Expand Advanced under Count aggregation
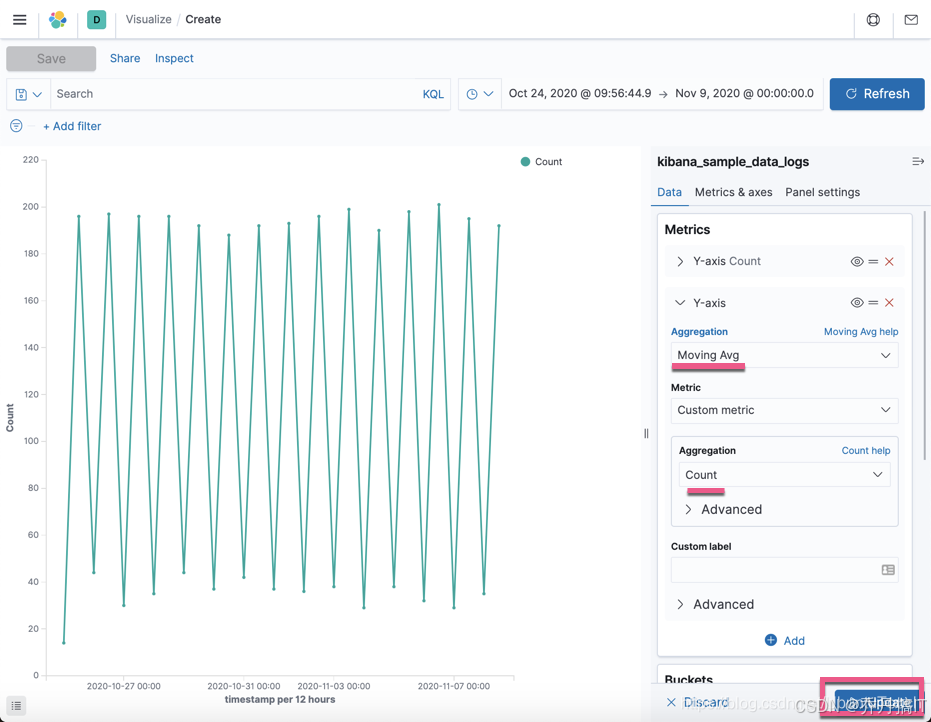This screenshot has width=931, height=722. [x=724, y=509]
